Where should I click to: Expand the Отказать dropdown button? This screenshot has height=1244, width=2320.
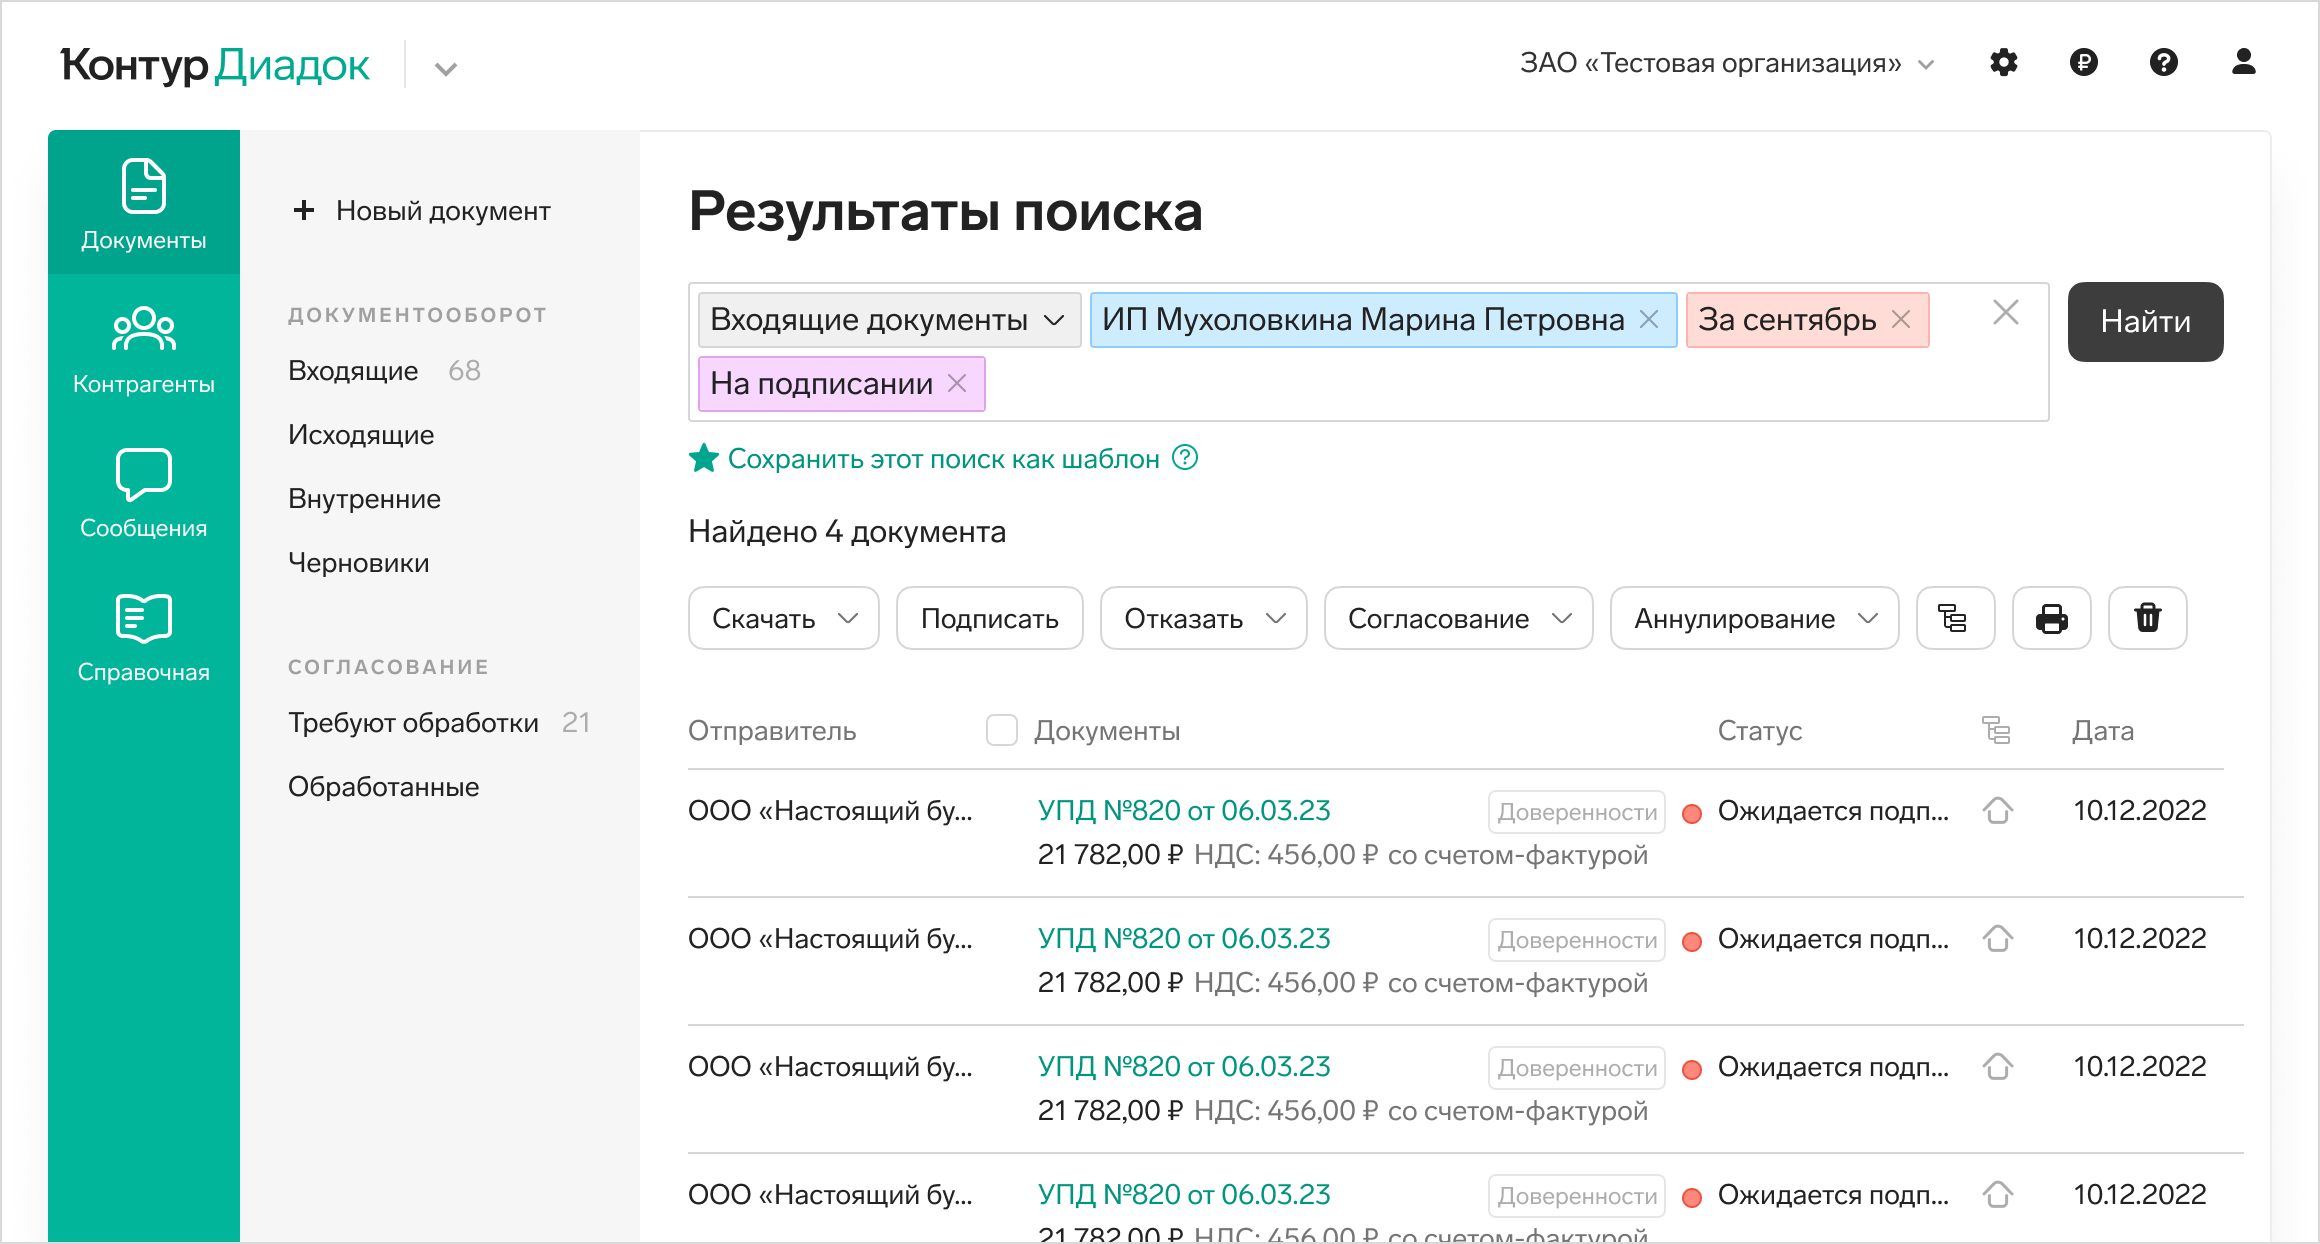[1204, 618]
